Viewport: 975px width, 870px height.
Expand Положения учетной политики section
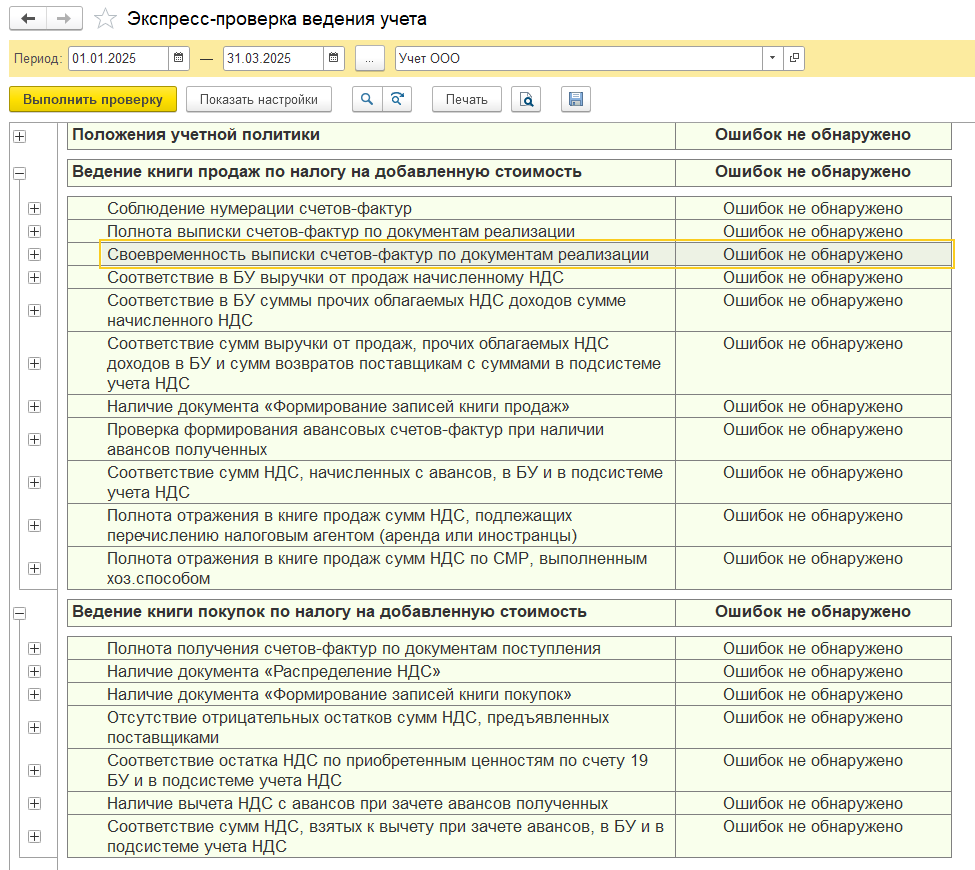[19, 136]
